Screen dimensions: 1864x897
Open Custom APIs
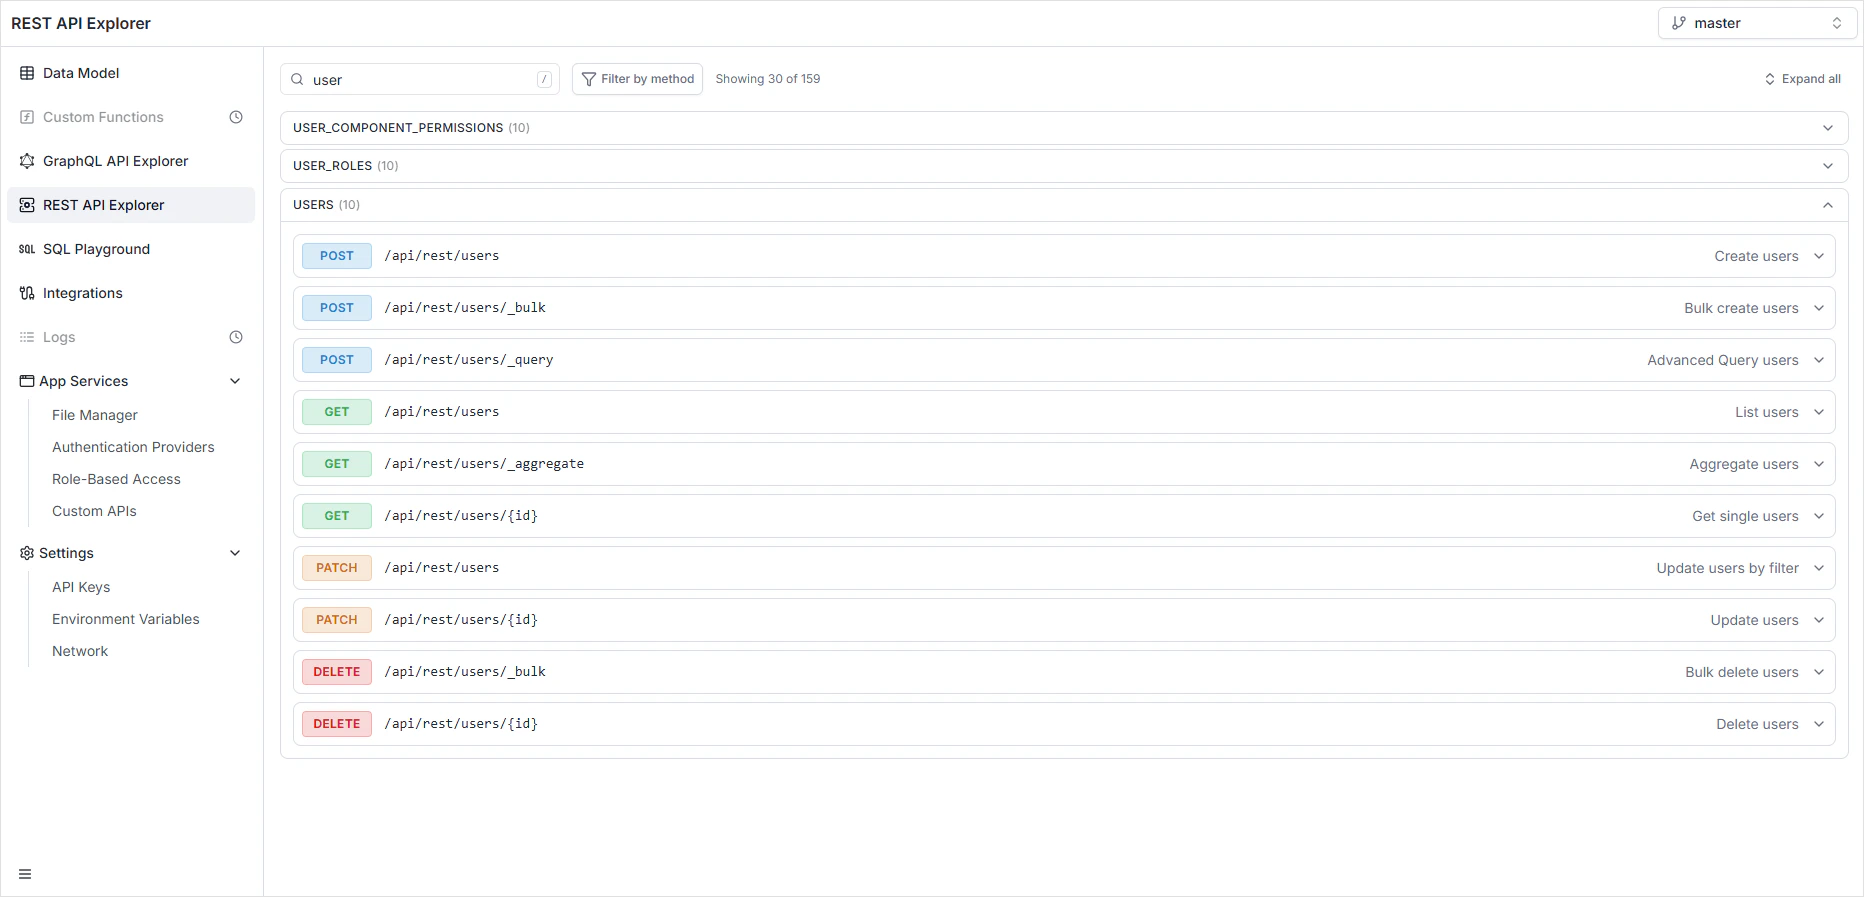tap(94, 511)
